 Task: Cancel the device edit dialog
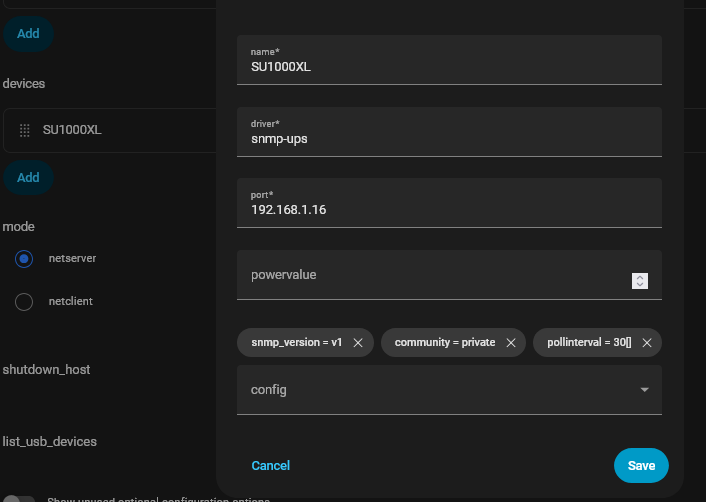[271, 466]
